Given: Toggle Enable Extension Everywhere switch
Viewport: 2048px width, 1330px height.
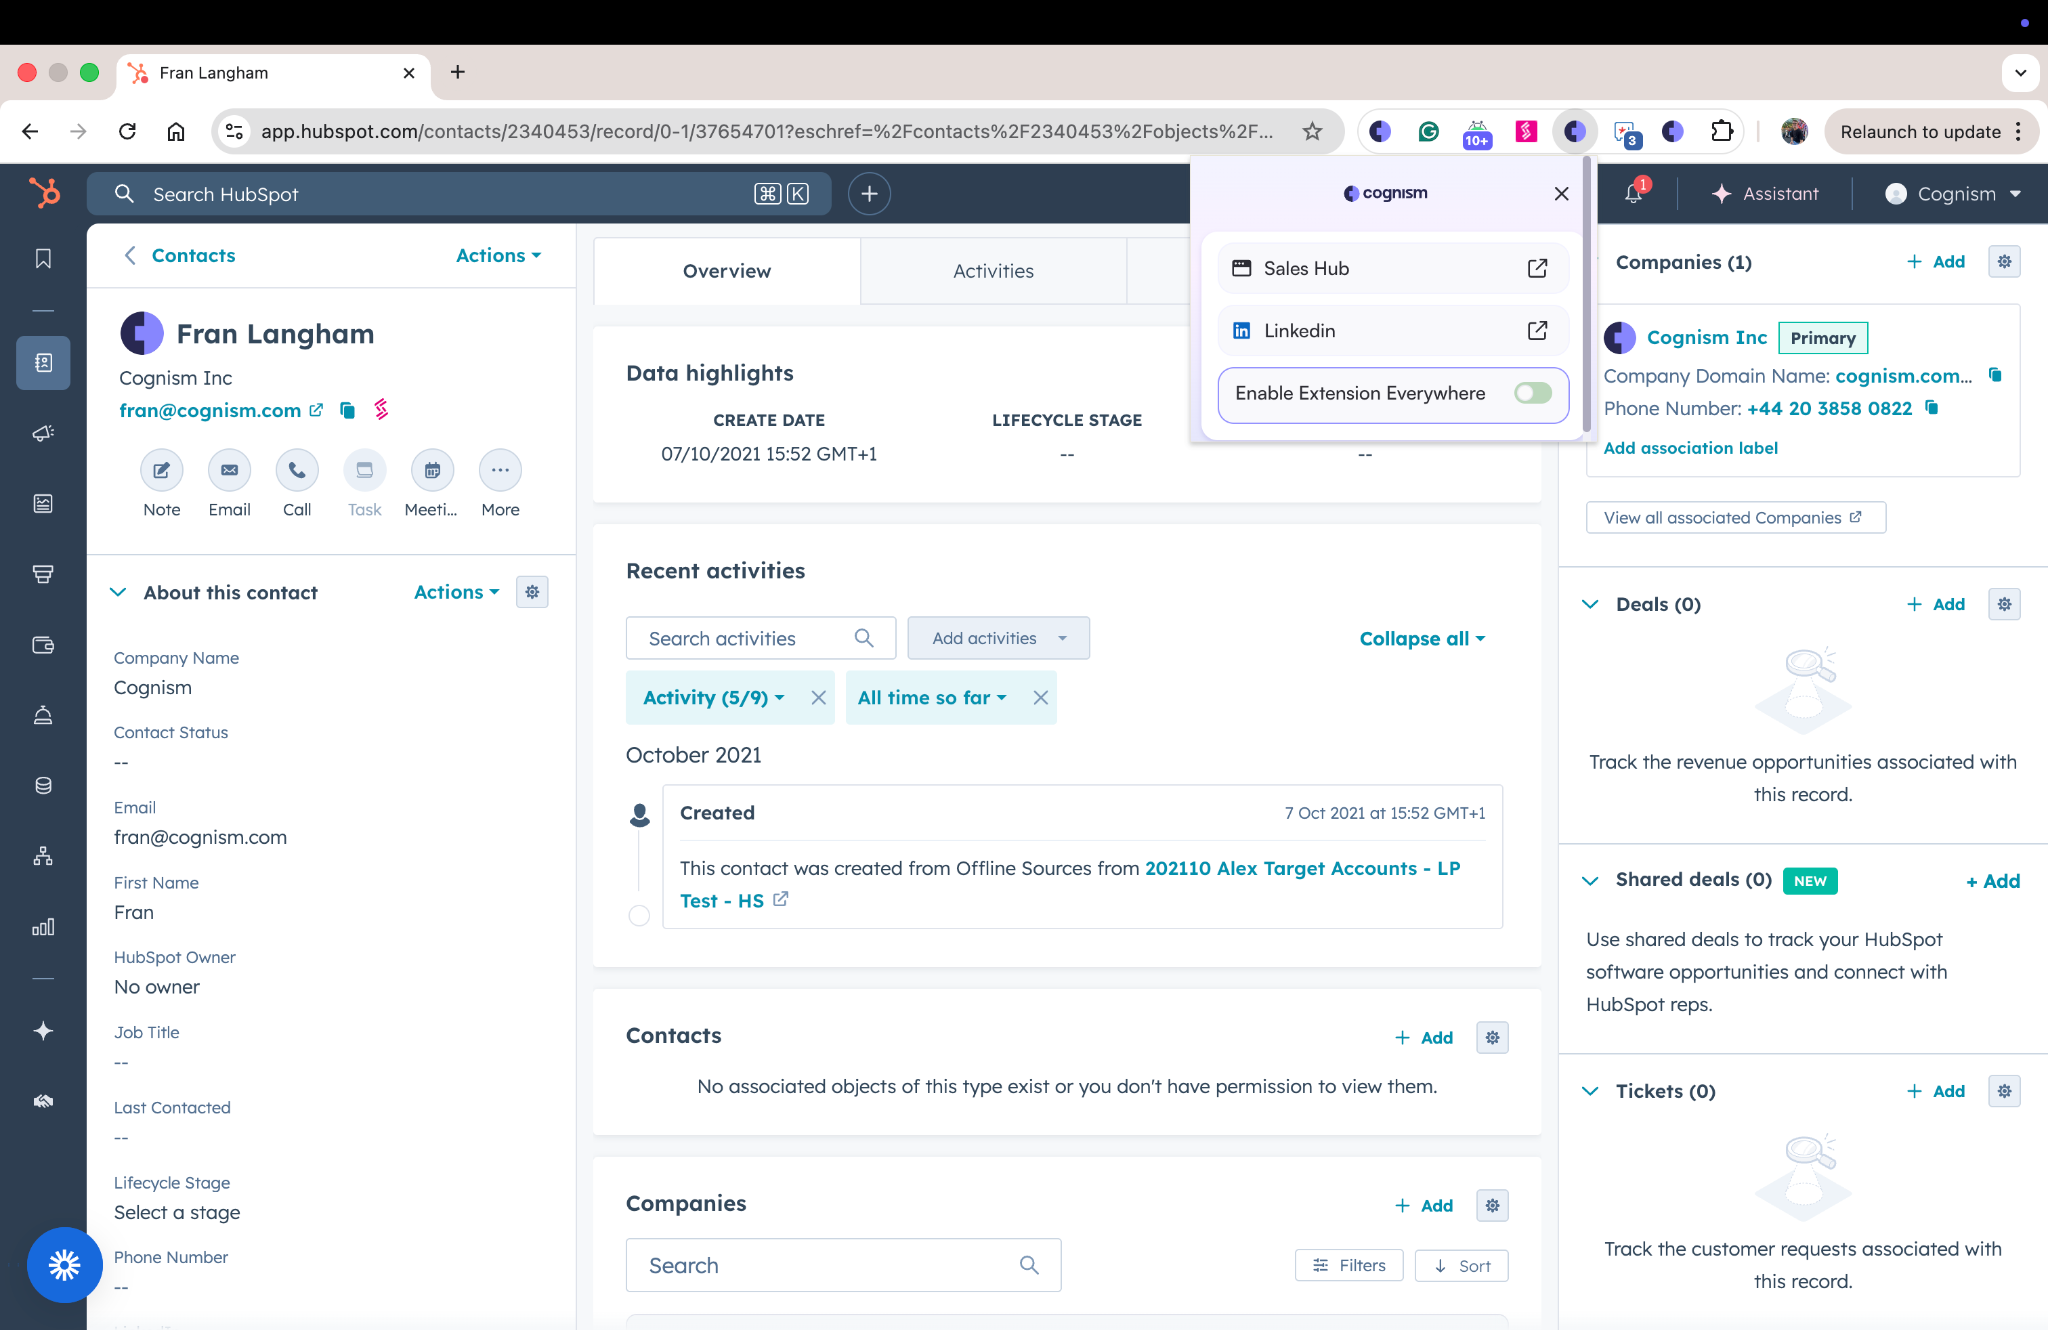Looking at the screenshot, I should [1532, 393].
